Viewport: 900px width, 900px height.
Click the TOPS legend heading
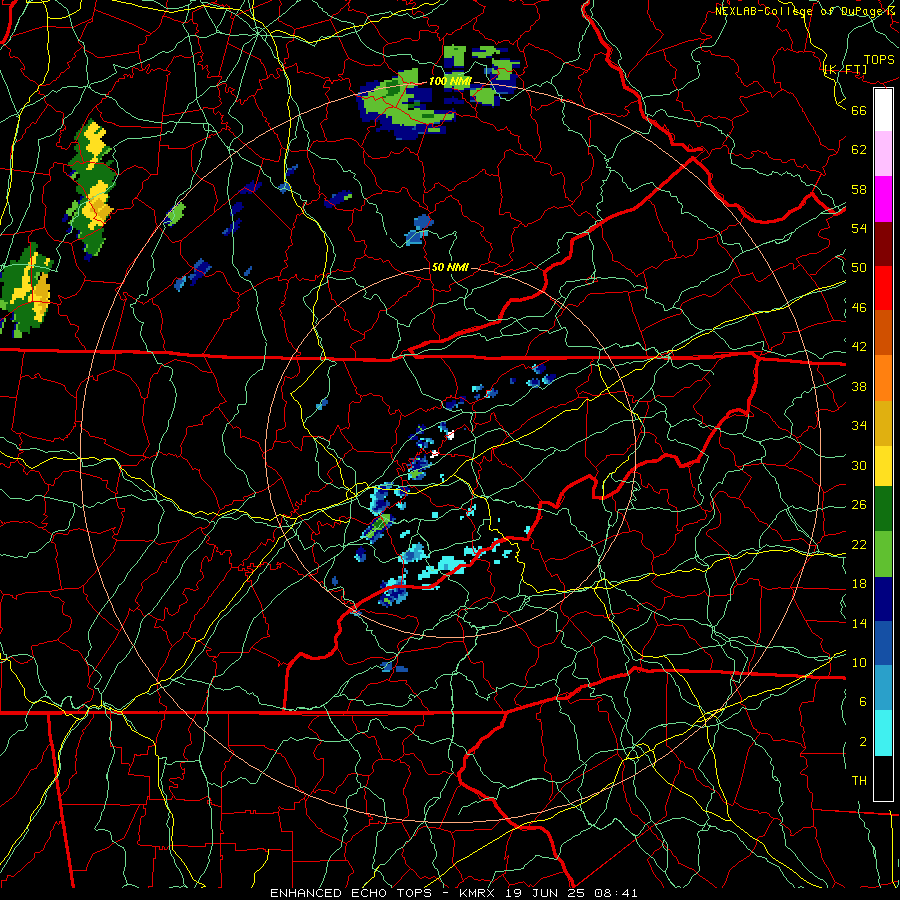coord(879,59)
